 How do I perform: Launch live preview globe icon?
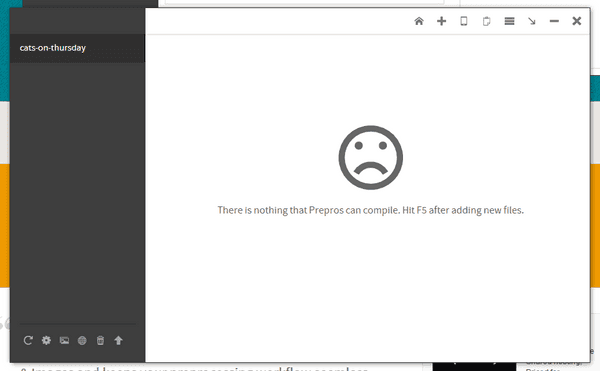click(x=82, y=340)
